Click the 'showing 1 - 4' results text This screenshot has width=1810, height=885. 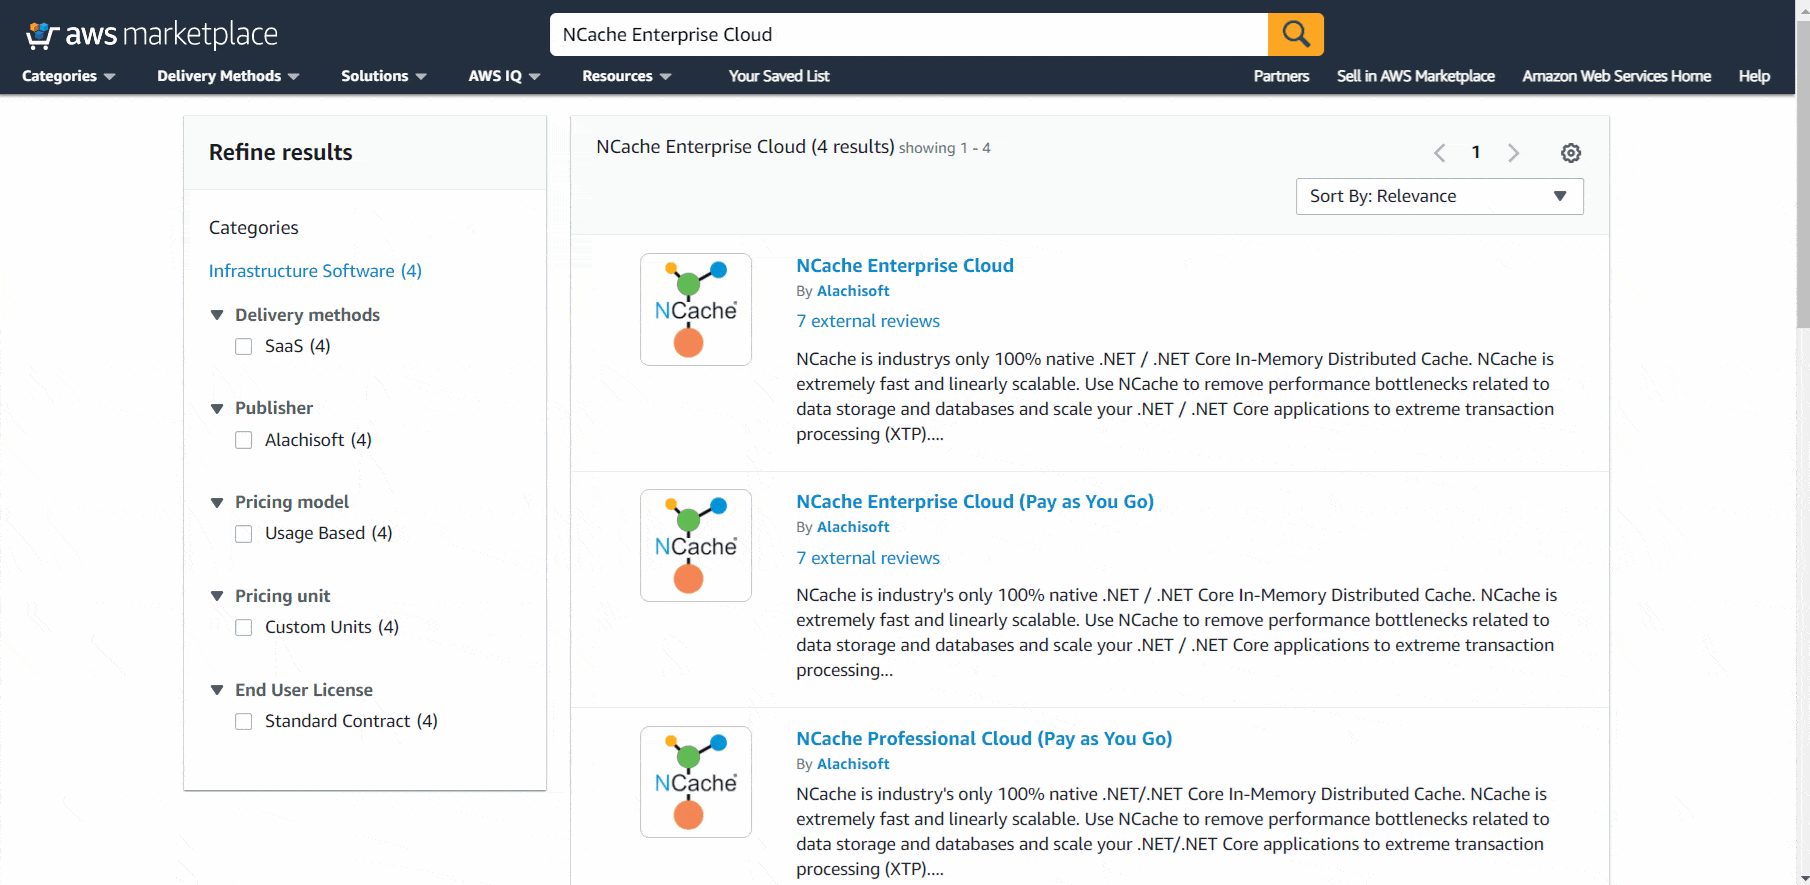pyautogui.click(x=945, y=148)
